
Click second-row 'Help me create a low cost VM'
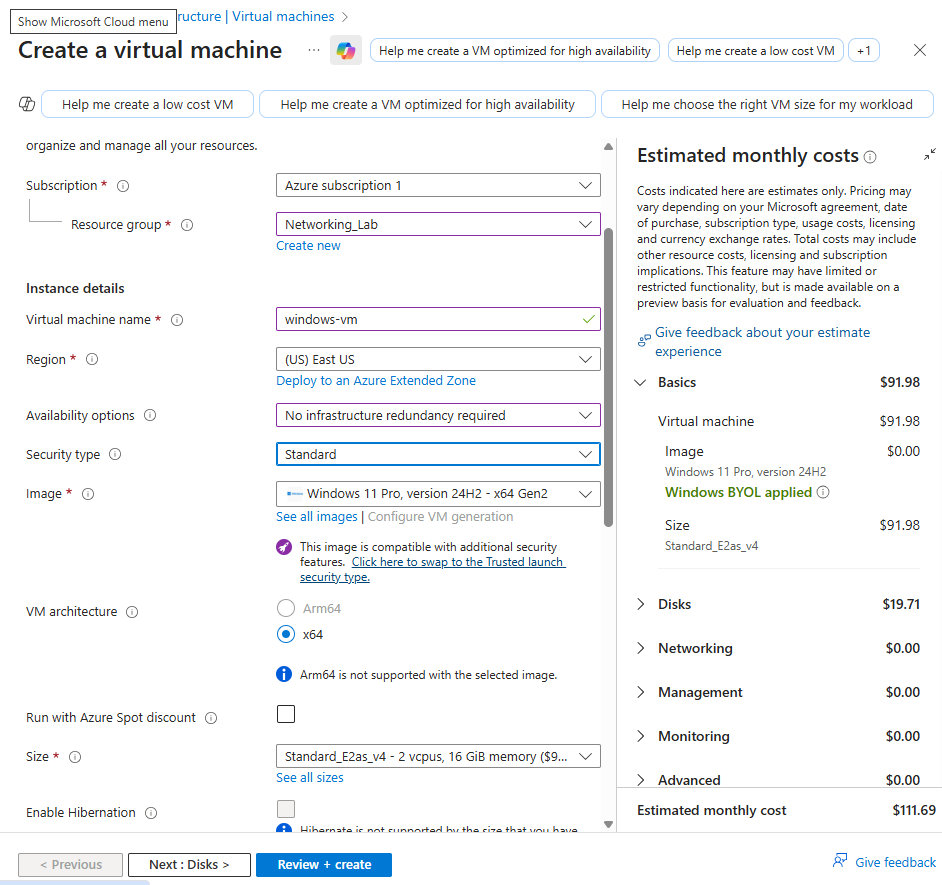147,105
